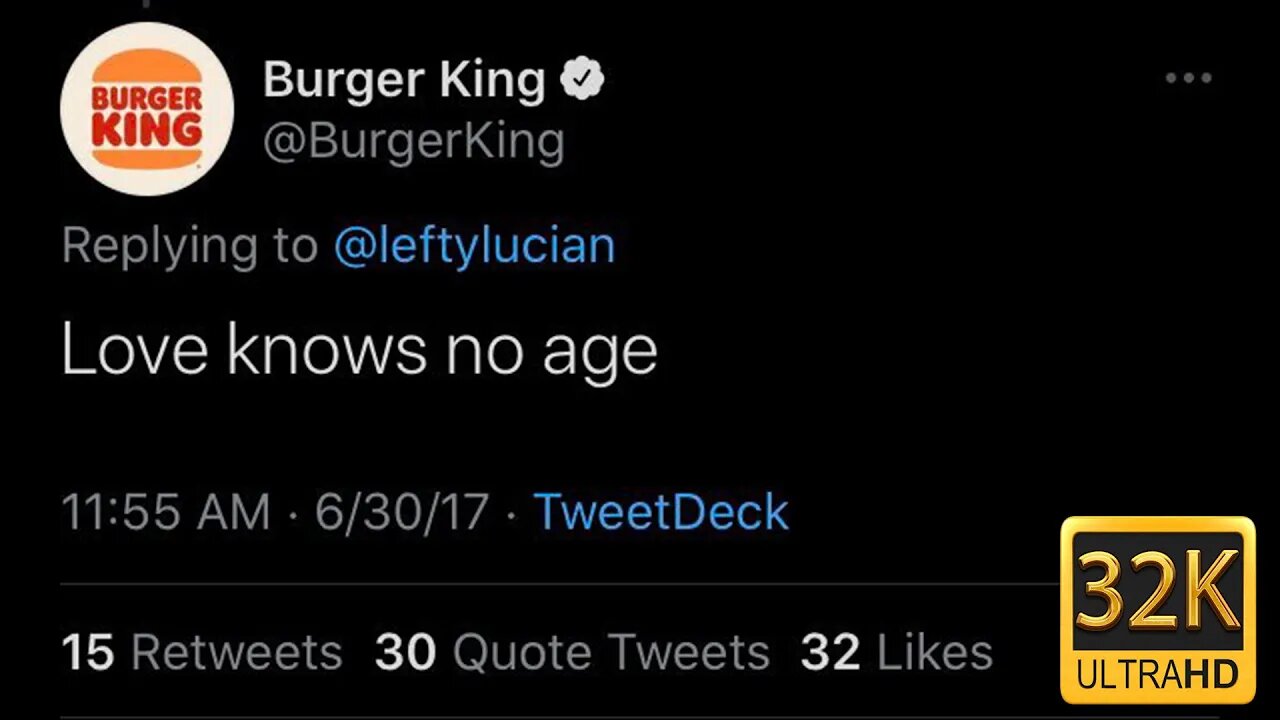Viewport: 1280px width, 720px height.
Task: Click the word "Retweets" in the stats row
Action: point(236,653)
